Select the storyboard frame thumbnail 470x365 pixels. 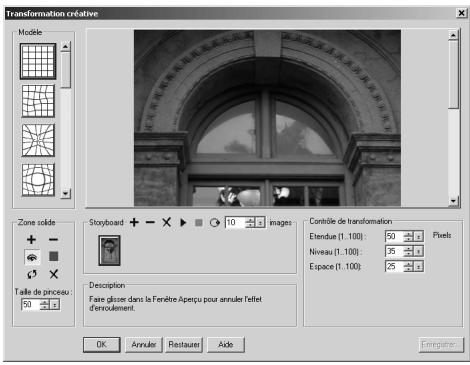(x=109, y=250)
